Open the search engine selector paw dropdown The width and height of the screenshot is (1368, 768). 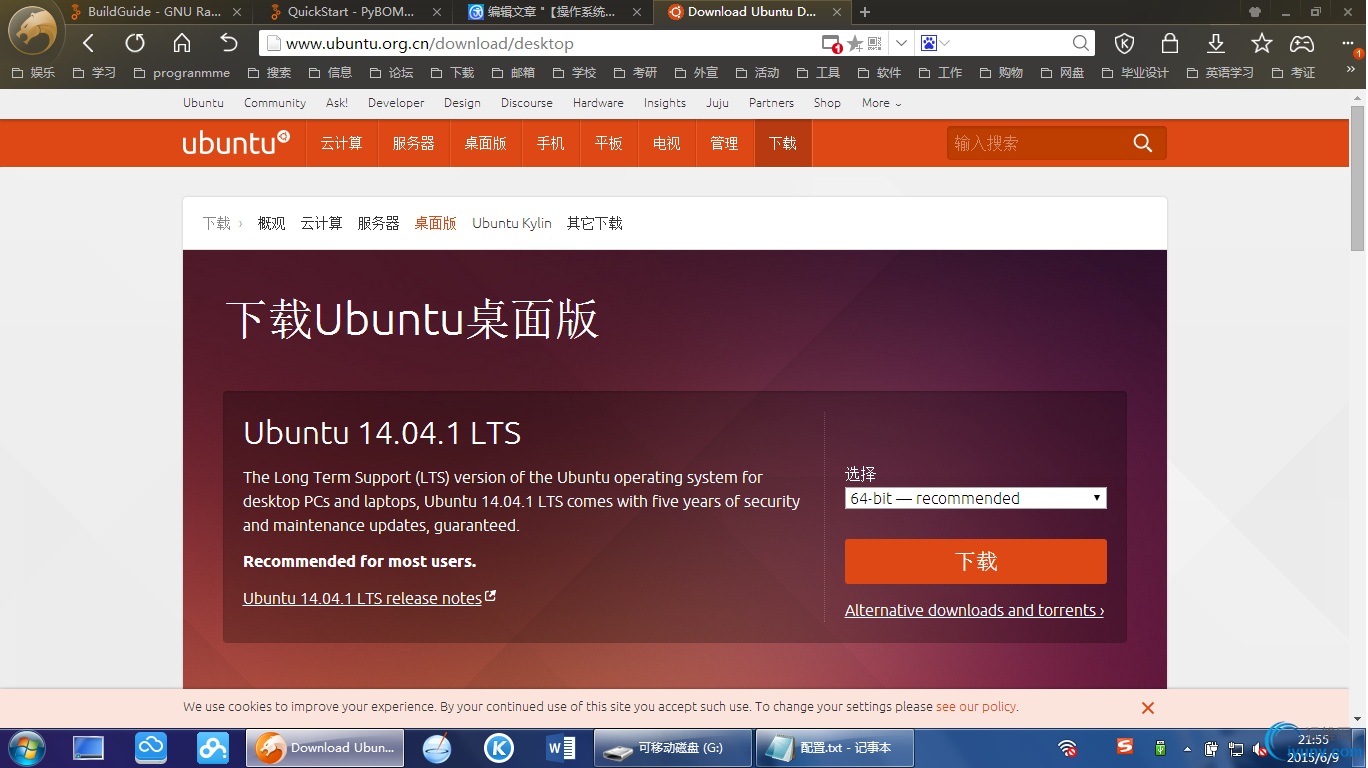tap(935, 43)
